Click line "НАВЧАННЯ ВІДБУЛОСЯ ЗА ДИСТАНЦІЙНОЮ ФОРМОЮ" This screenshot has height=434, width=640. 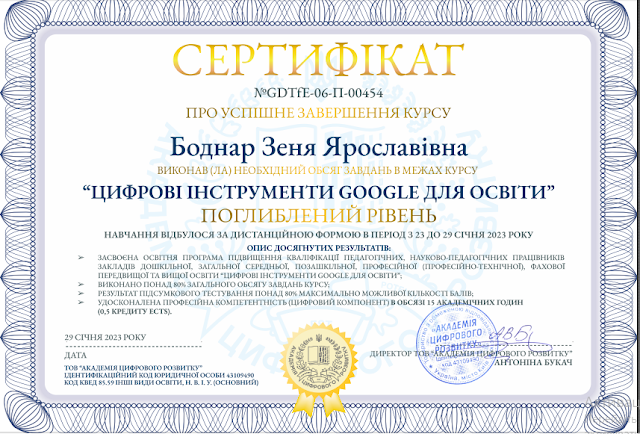(x=318, y=235)
